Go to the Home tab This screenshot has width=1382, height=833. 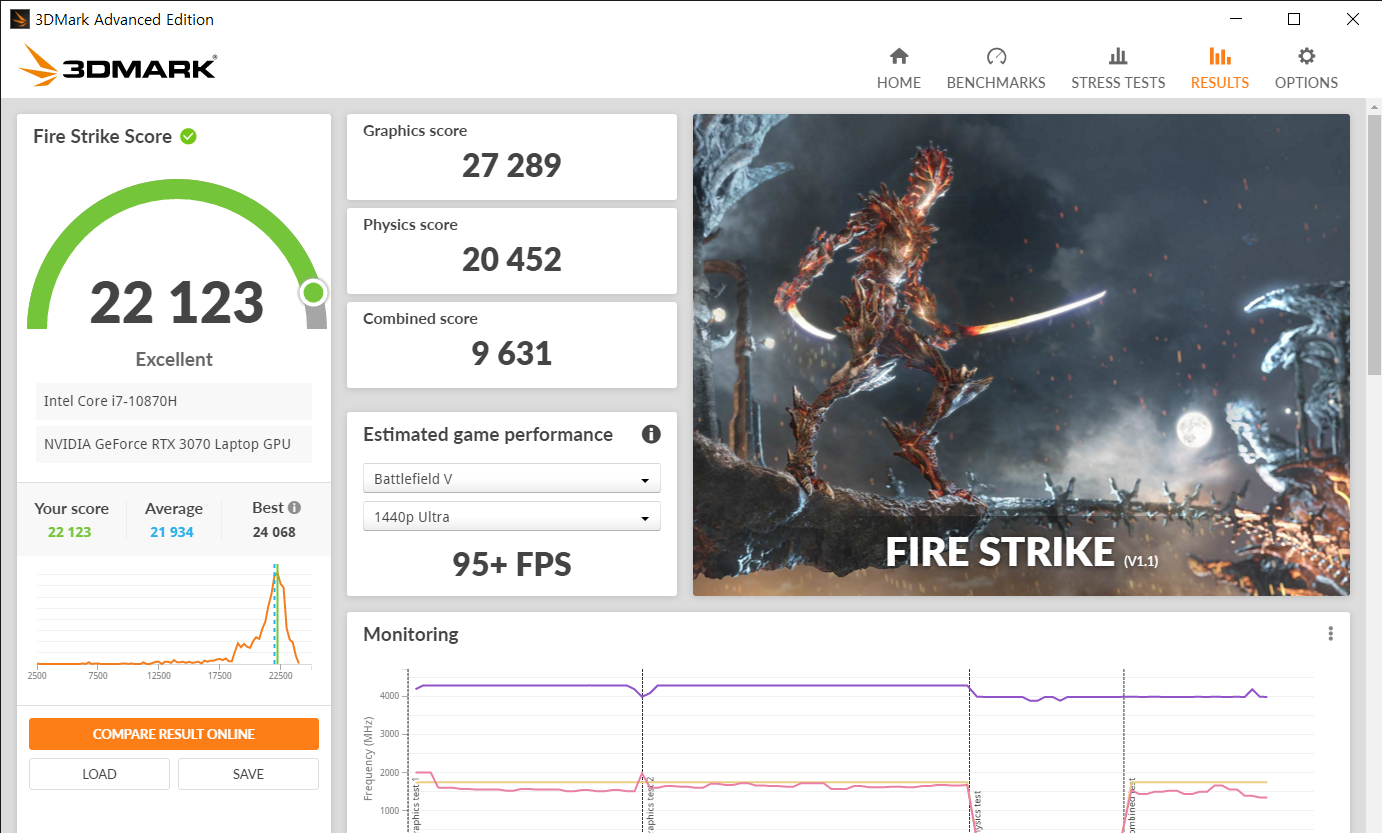point(898,69)
